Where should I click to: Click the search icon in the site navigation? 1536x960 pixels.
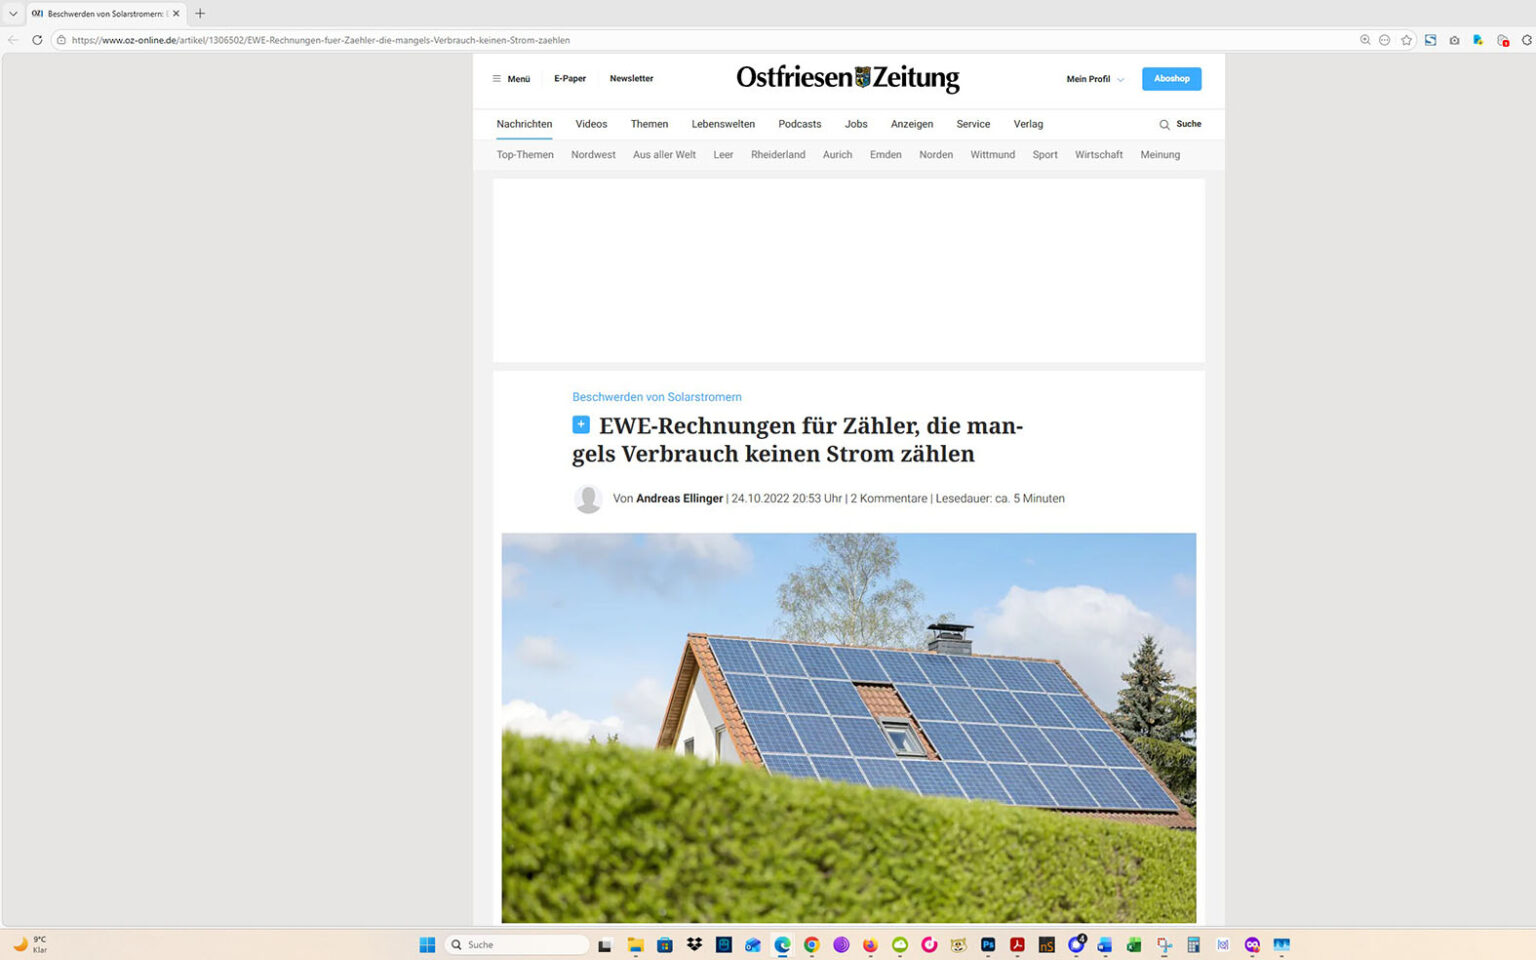pos(1163,124)
